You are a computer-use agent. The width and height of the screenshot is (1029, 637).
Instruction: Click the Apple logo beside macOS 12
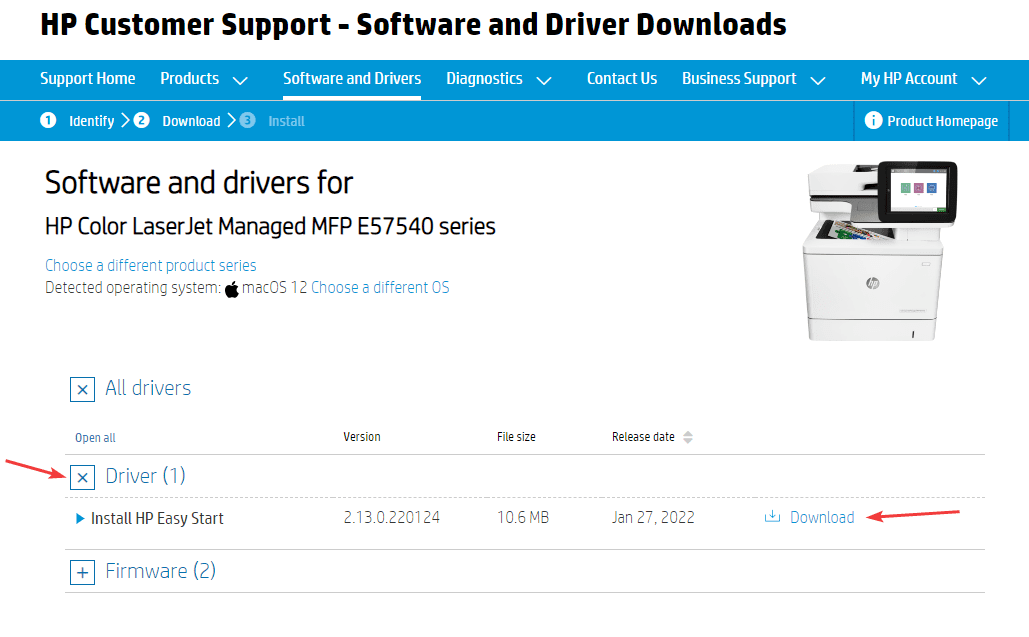pyautogui.click(x=232, y=289)
